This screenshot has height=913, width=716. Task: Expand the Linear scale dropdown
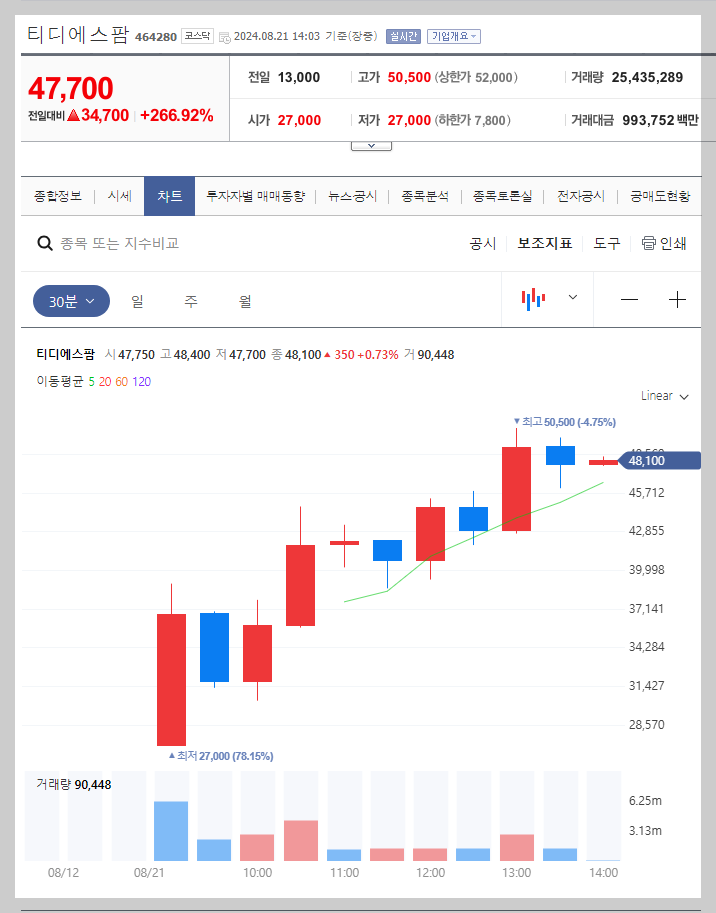(x=662, y=396)
